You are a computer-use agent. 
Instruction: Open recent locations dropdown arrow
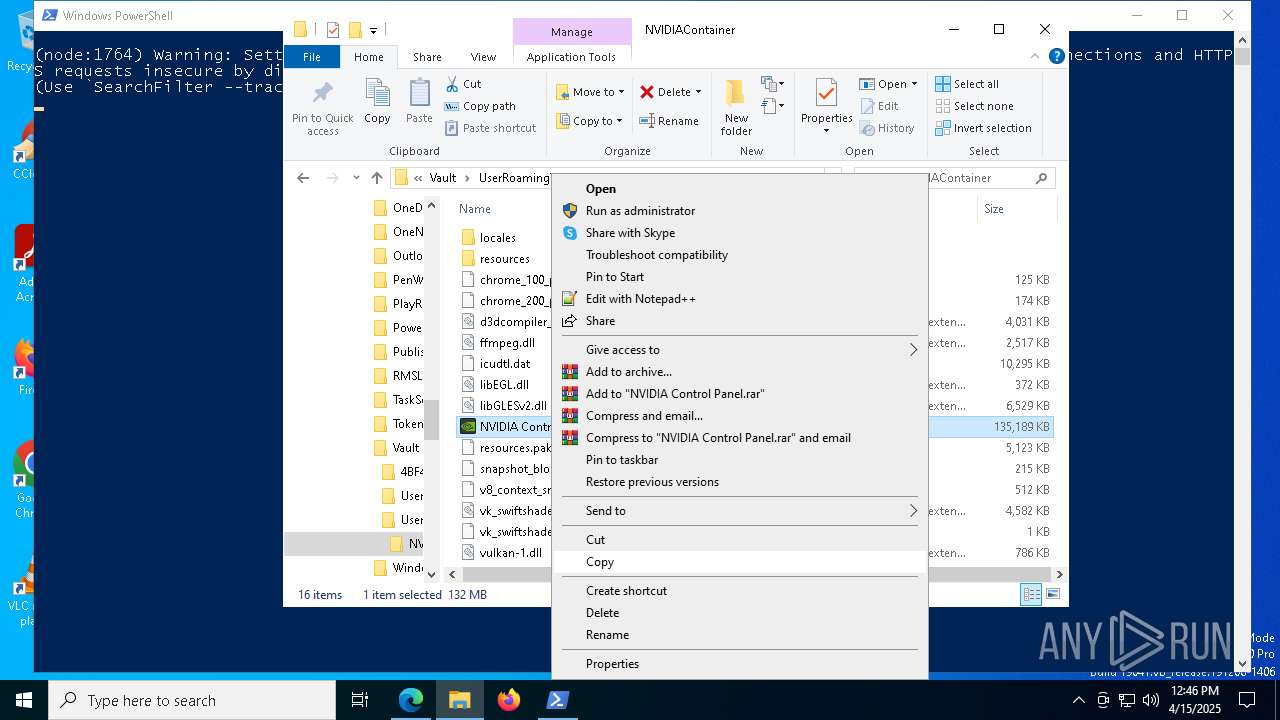click(356, 178)
